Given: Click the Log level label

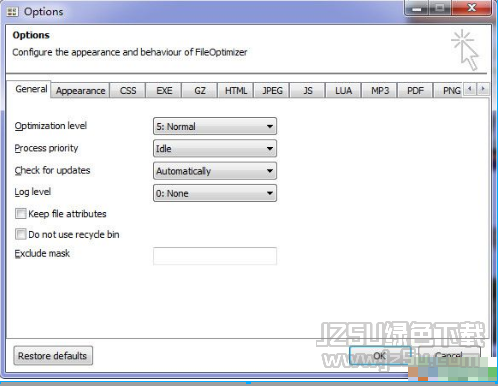Looking at the screenshot, I should tap(32, 192).
